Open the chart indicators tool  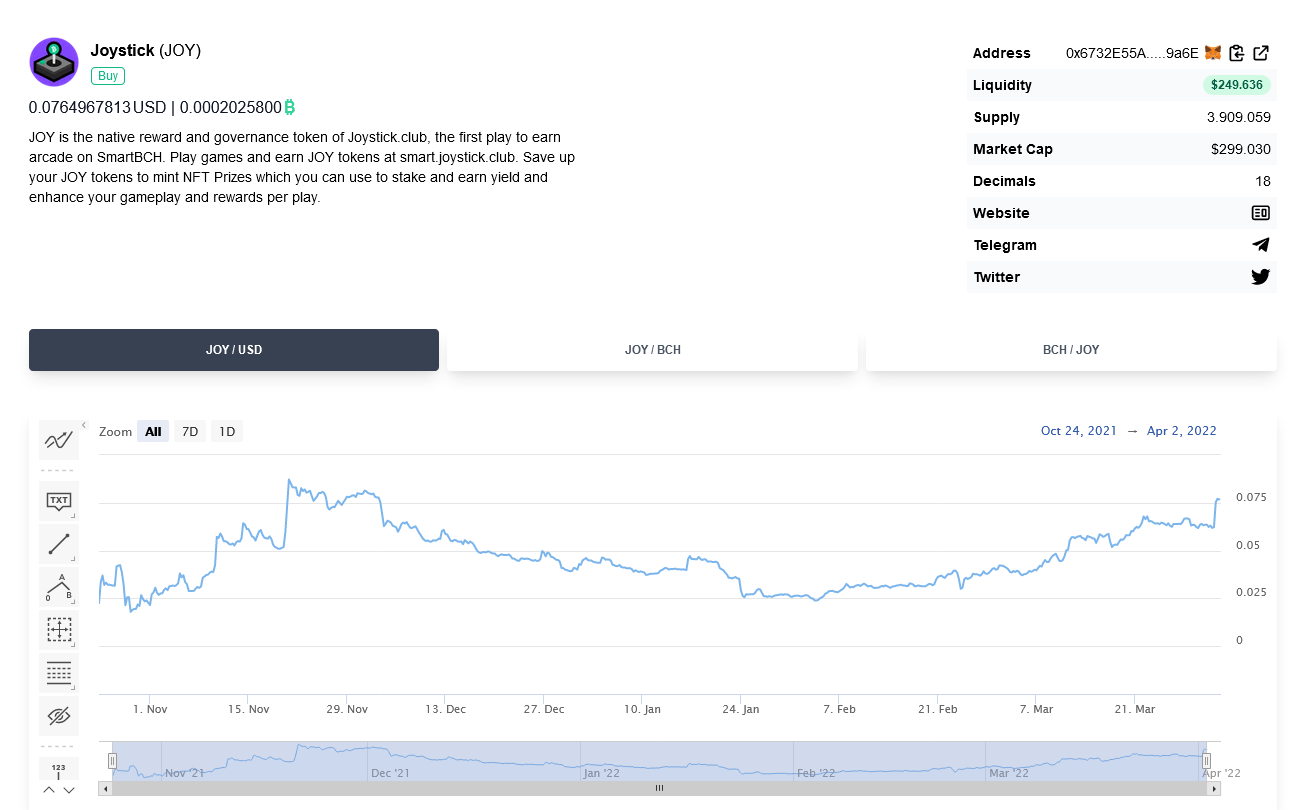pyautogui.click(x=59, y=440)
